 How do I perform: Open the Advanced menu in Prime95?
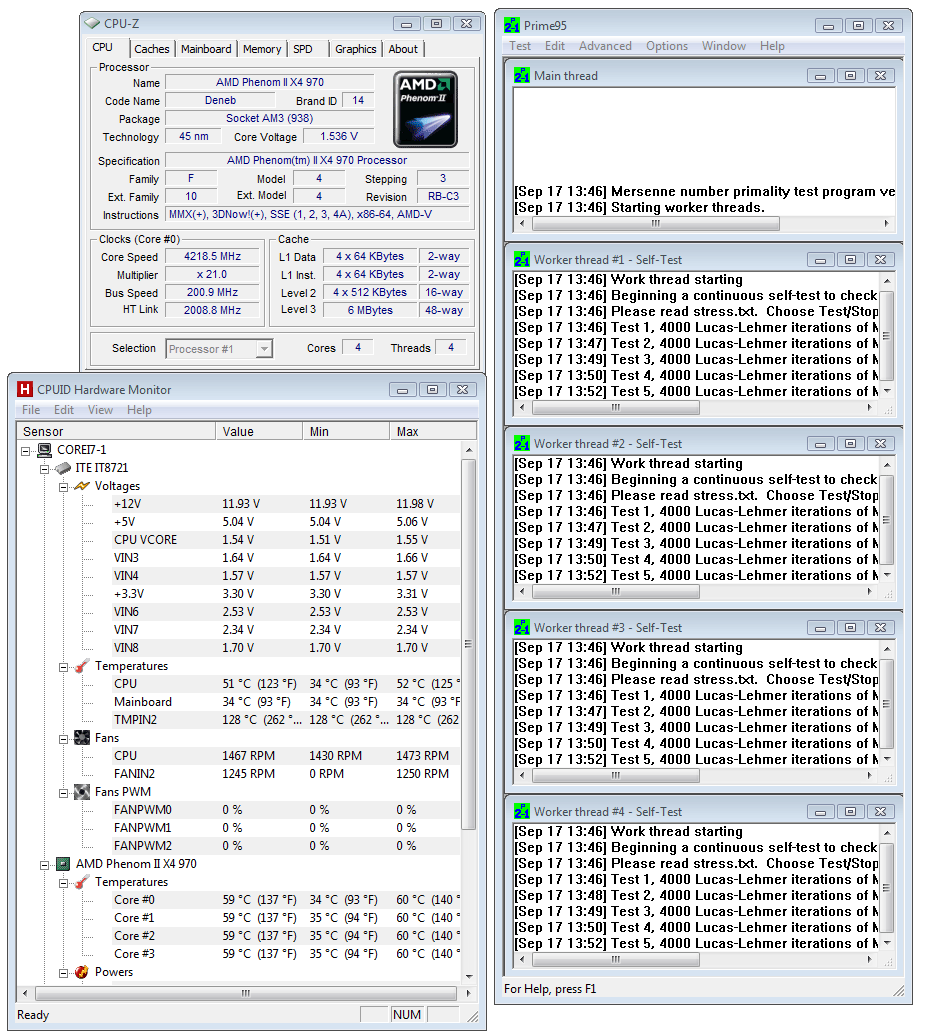[605, 46]
